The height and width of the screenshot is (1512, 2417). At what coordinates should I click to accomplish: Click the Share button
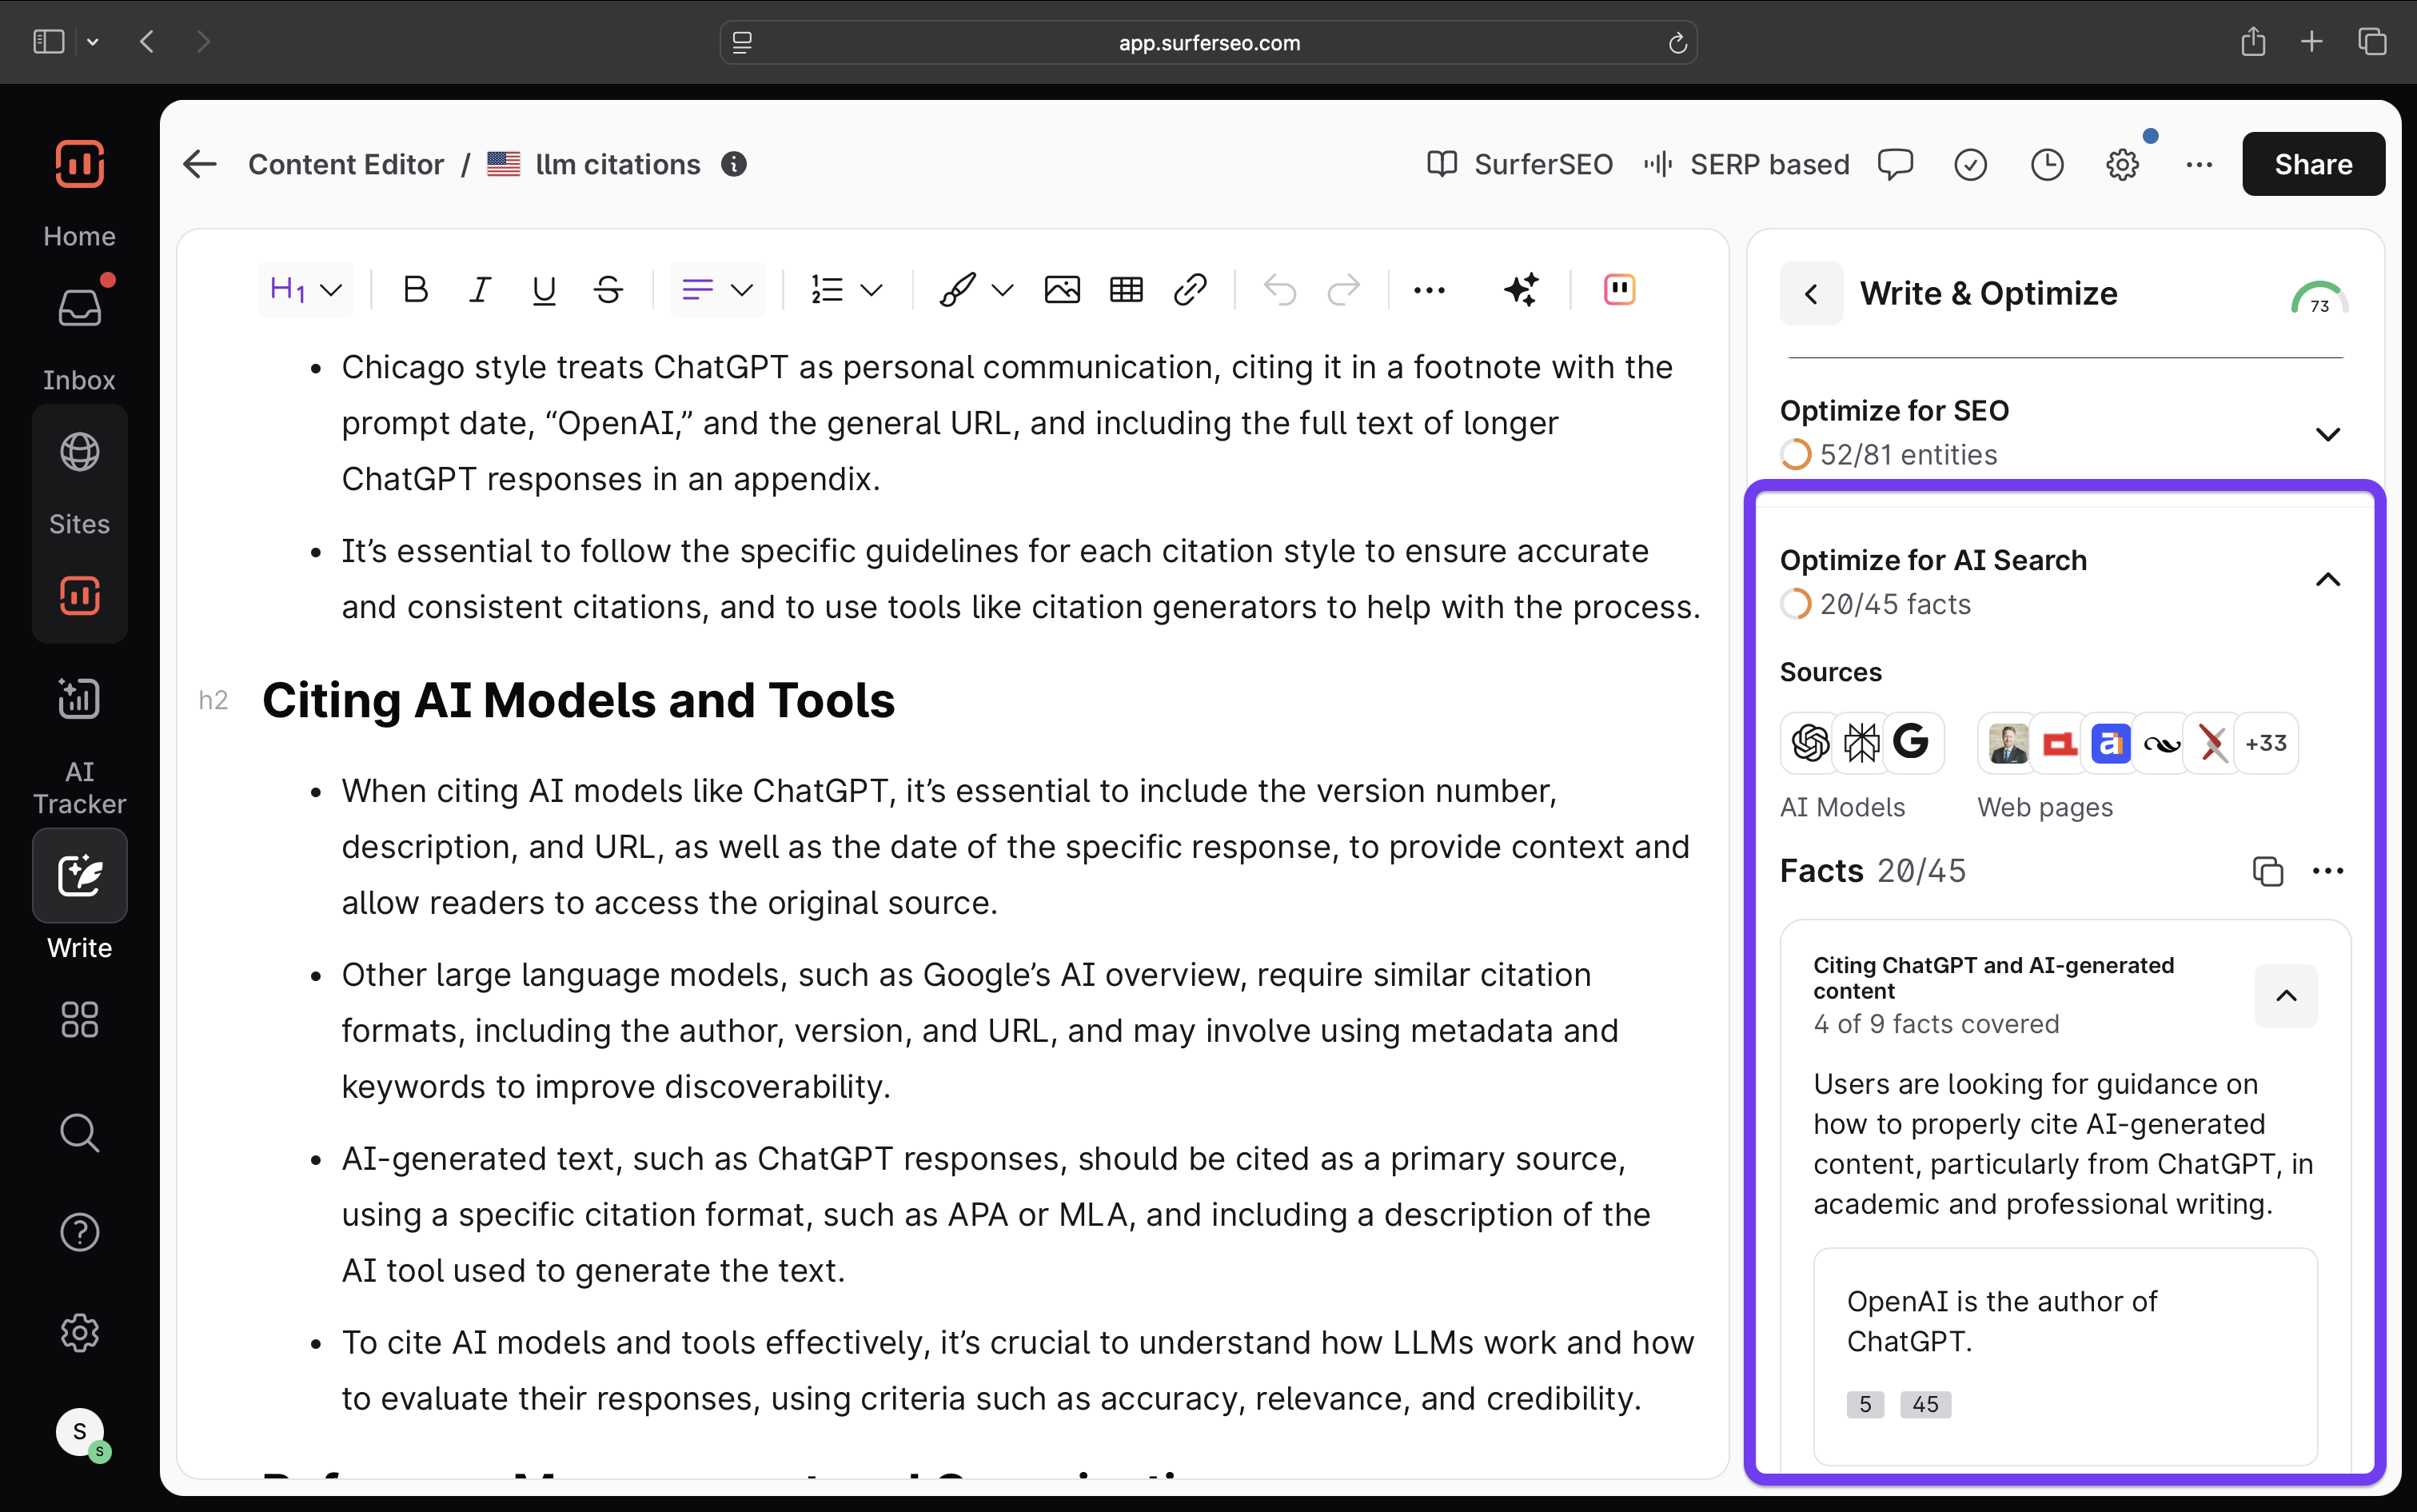coord(2312,165)
